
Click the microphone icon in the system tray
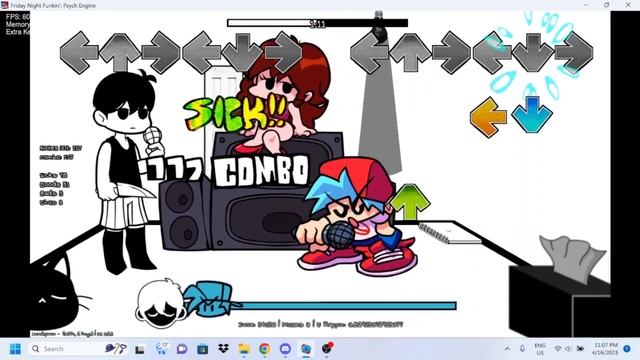click(522, 349)
